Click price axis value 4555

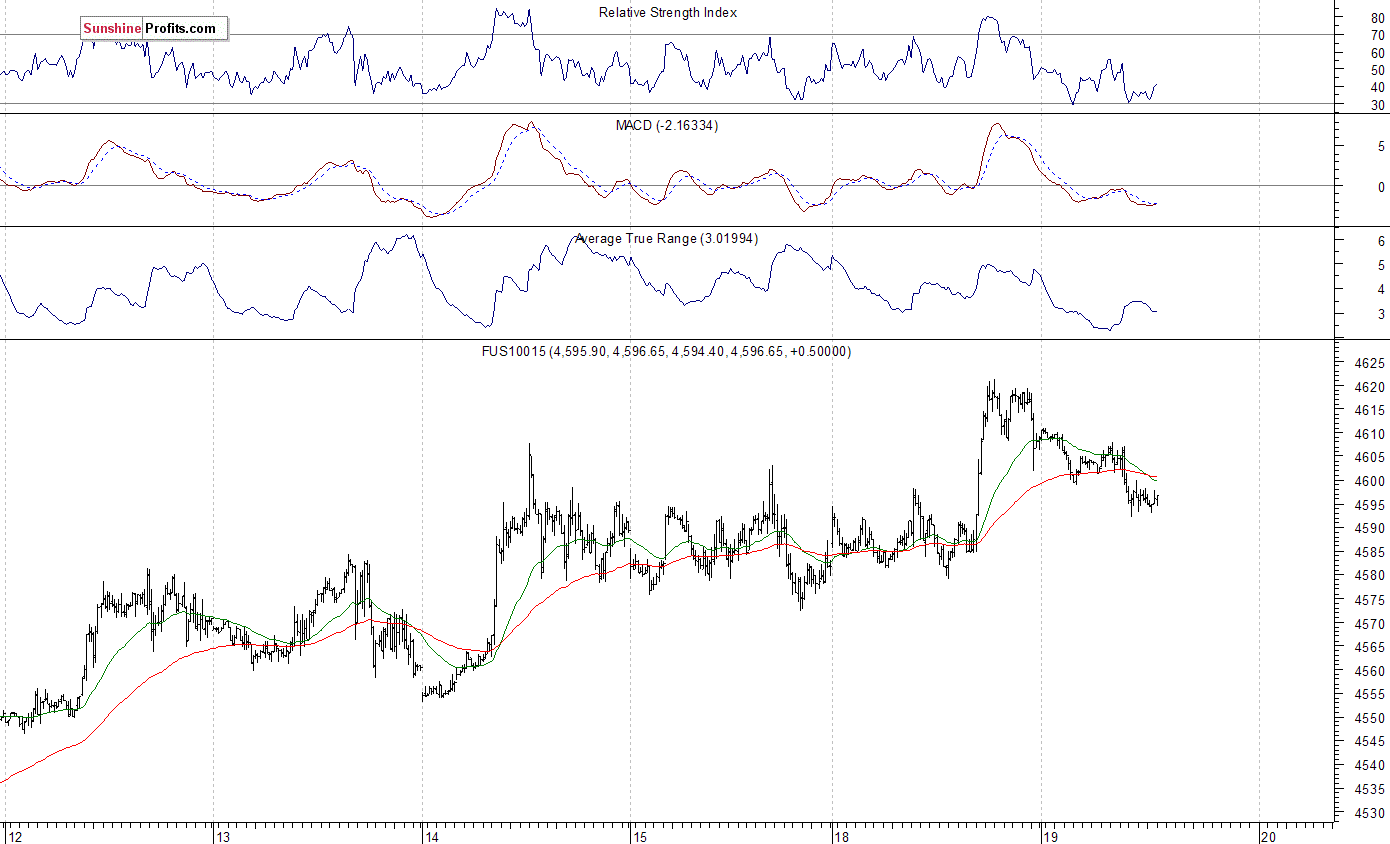(x=1369, y=694)
